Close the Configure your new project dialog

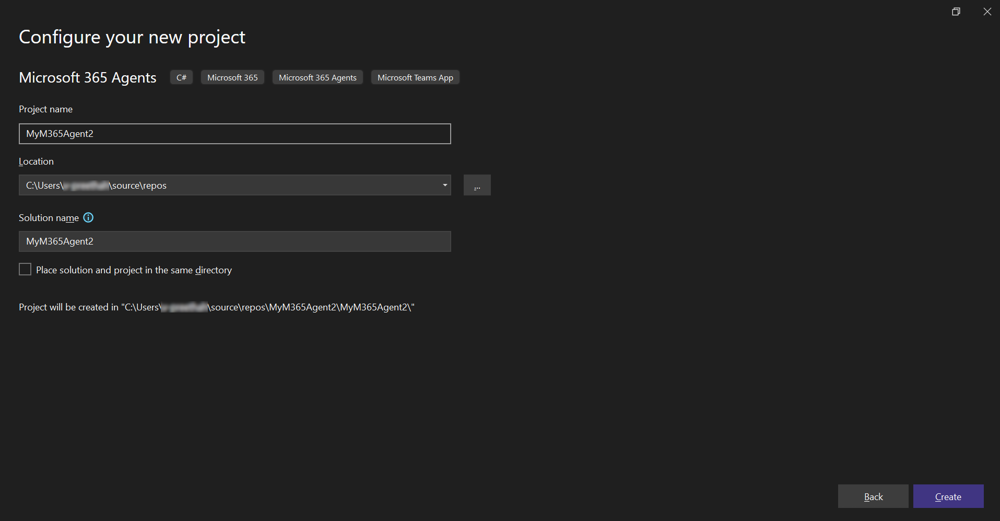pyautogui.click(x=987, y=11)
